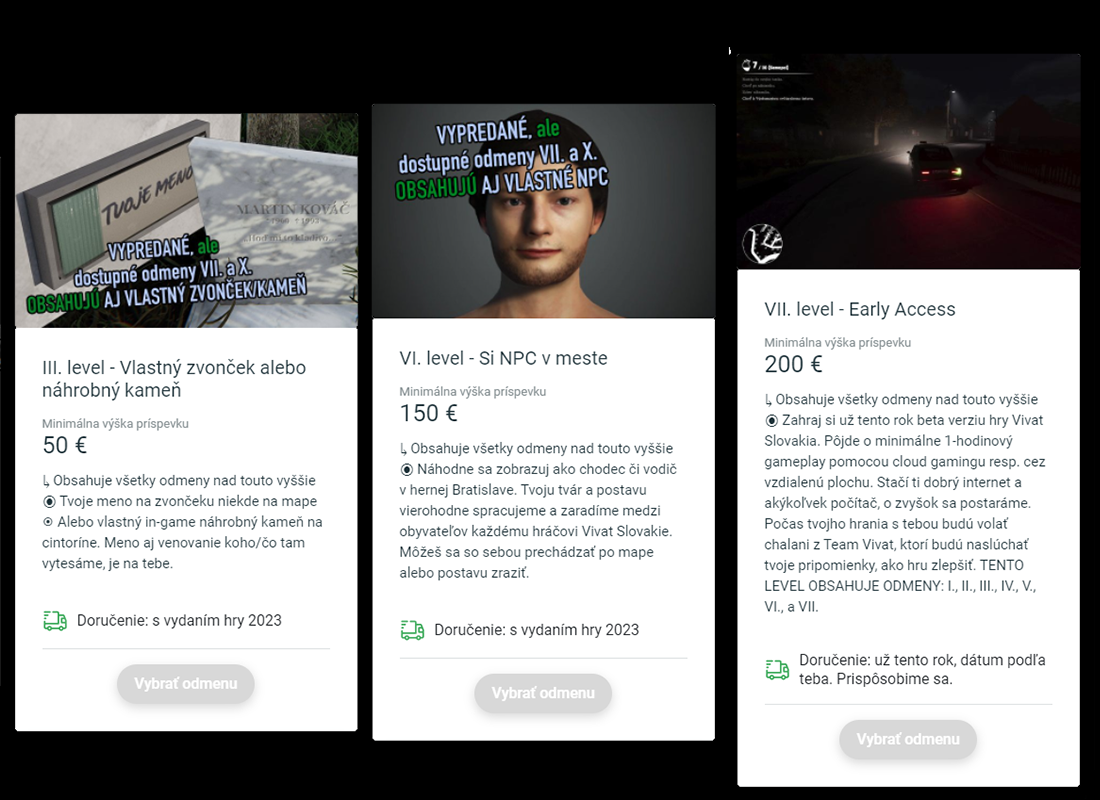Click the delivery truck icon in VII. level card
The width and height of the screenshot is (1100, 800).
pos(777,669)
